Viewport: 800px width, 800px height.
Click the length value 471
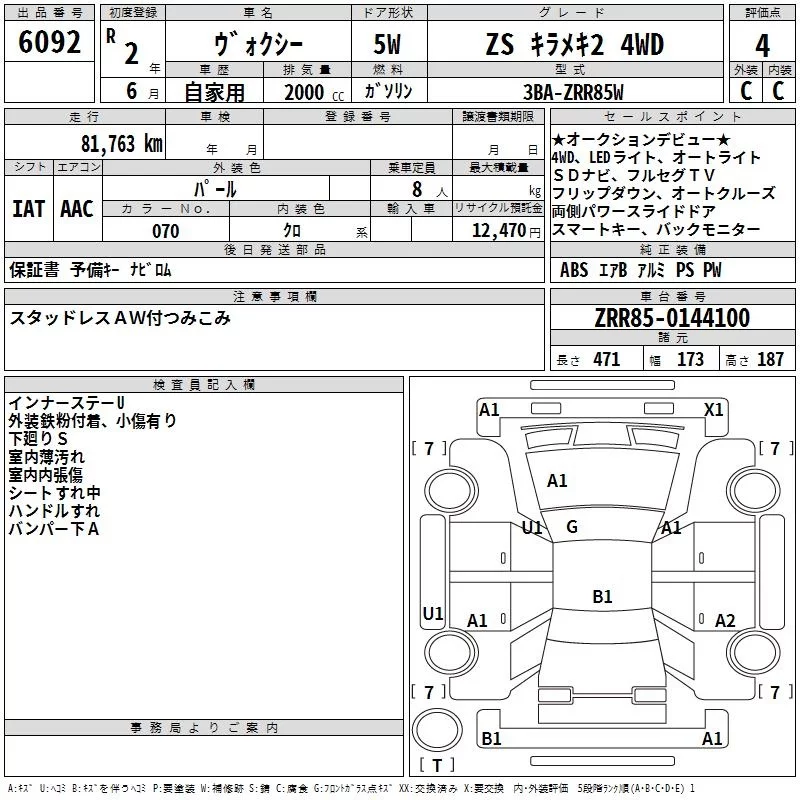607,359
